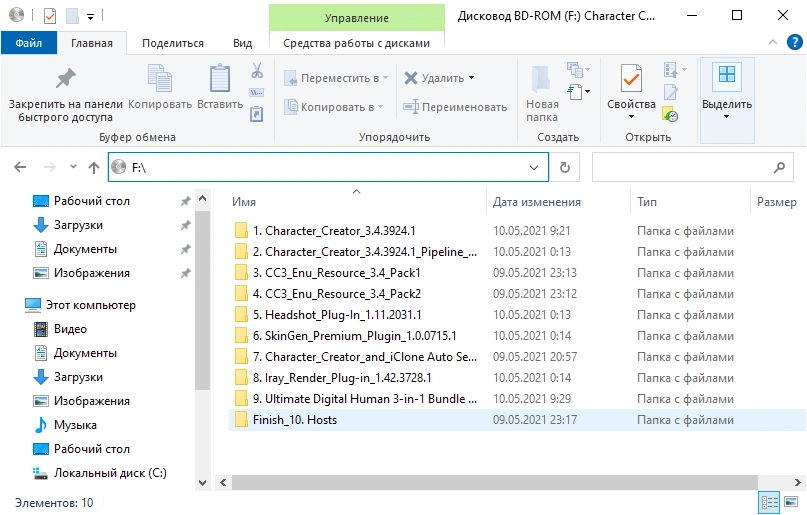Screen dimensions: 807x515
Task: Switch to the Поделиться tab
Action: 173,43
